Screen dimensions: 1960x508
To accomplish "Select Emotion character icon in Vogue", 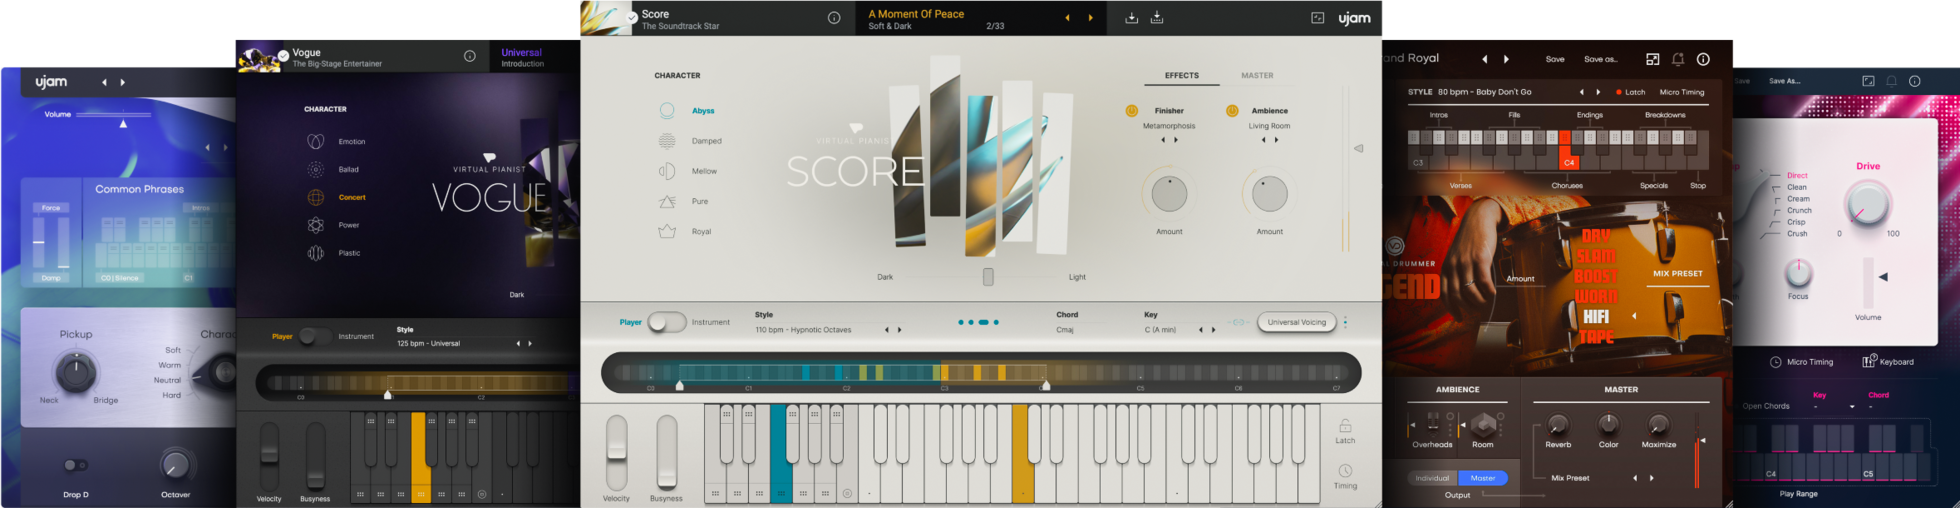I will click(315, 142).
